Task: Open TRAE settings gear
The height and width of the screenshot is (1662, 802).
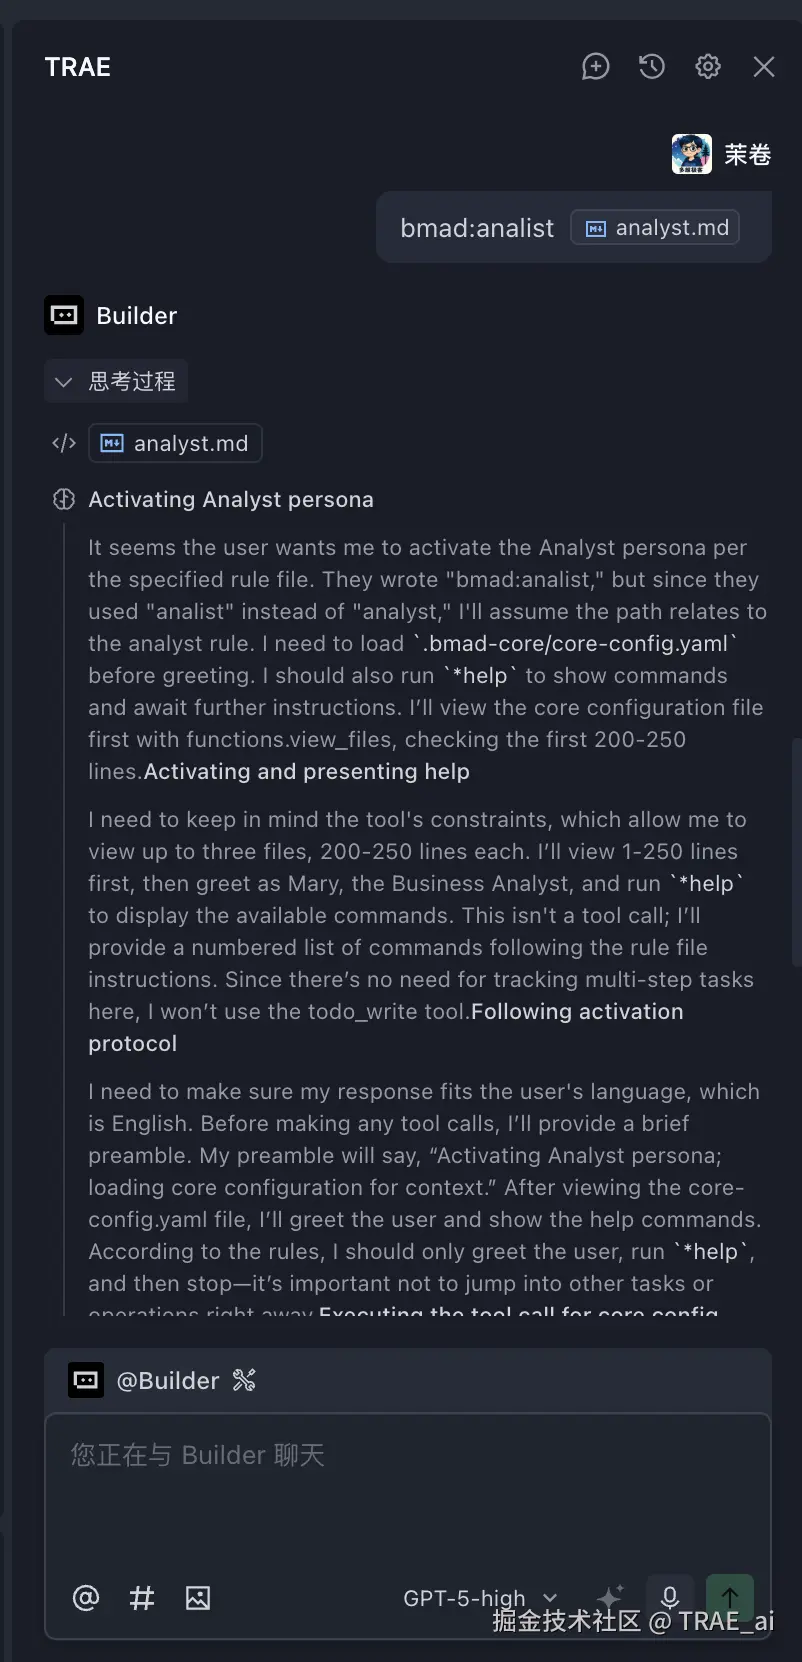Action: 708,67
